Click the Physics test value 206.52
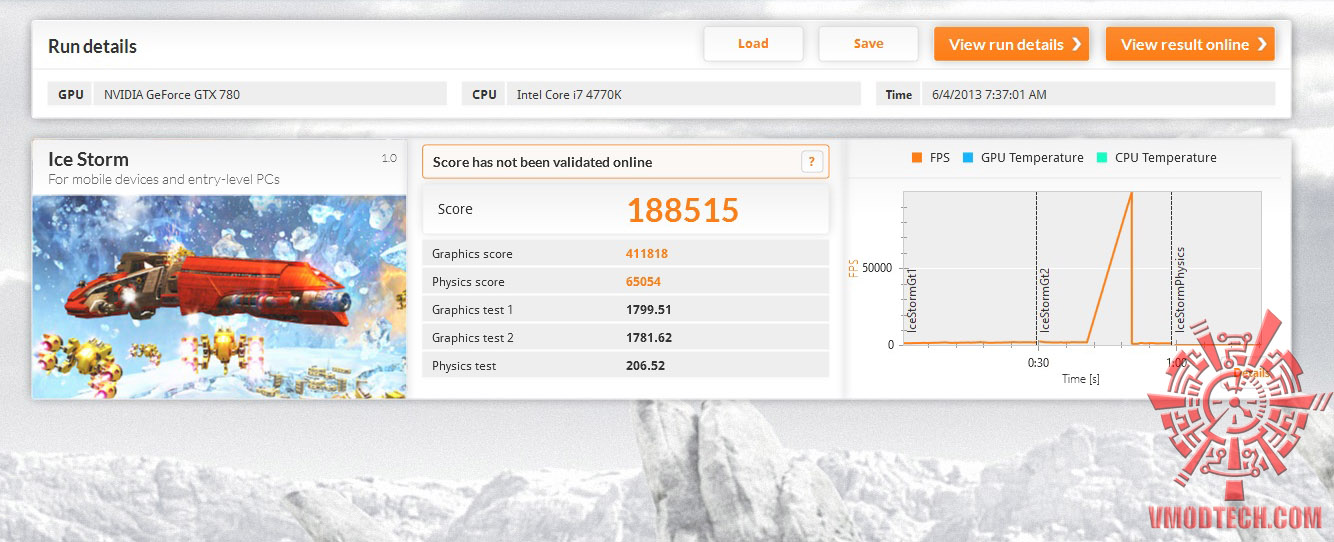1334x542 pixels. pos(645,366)
